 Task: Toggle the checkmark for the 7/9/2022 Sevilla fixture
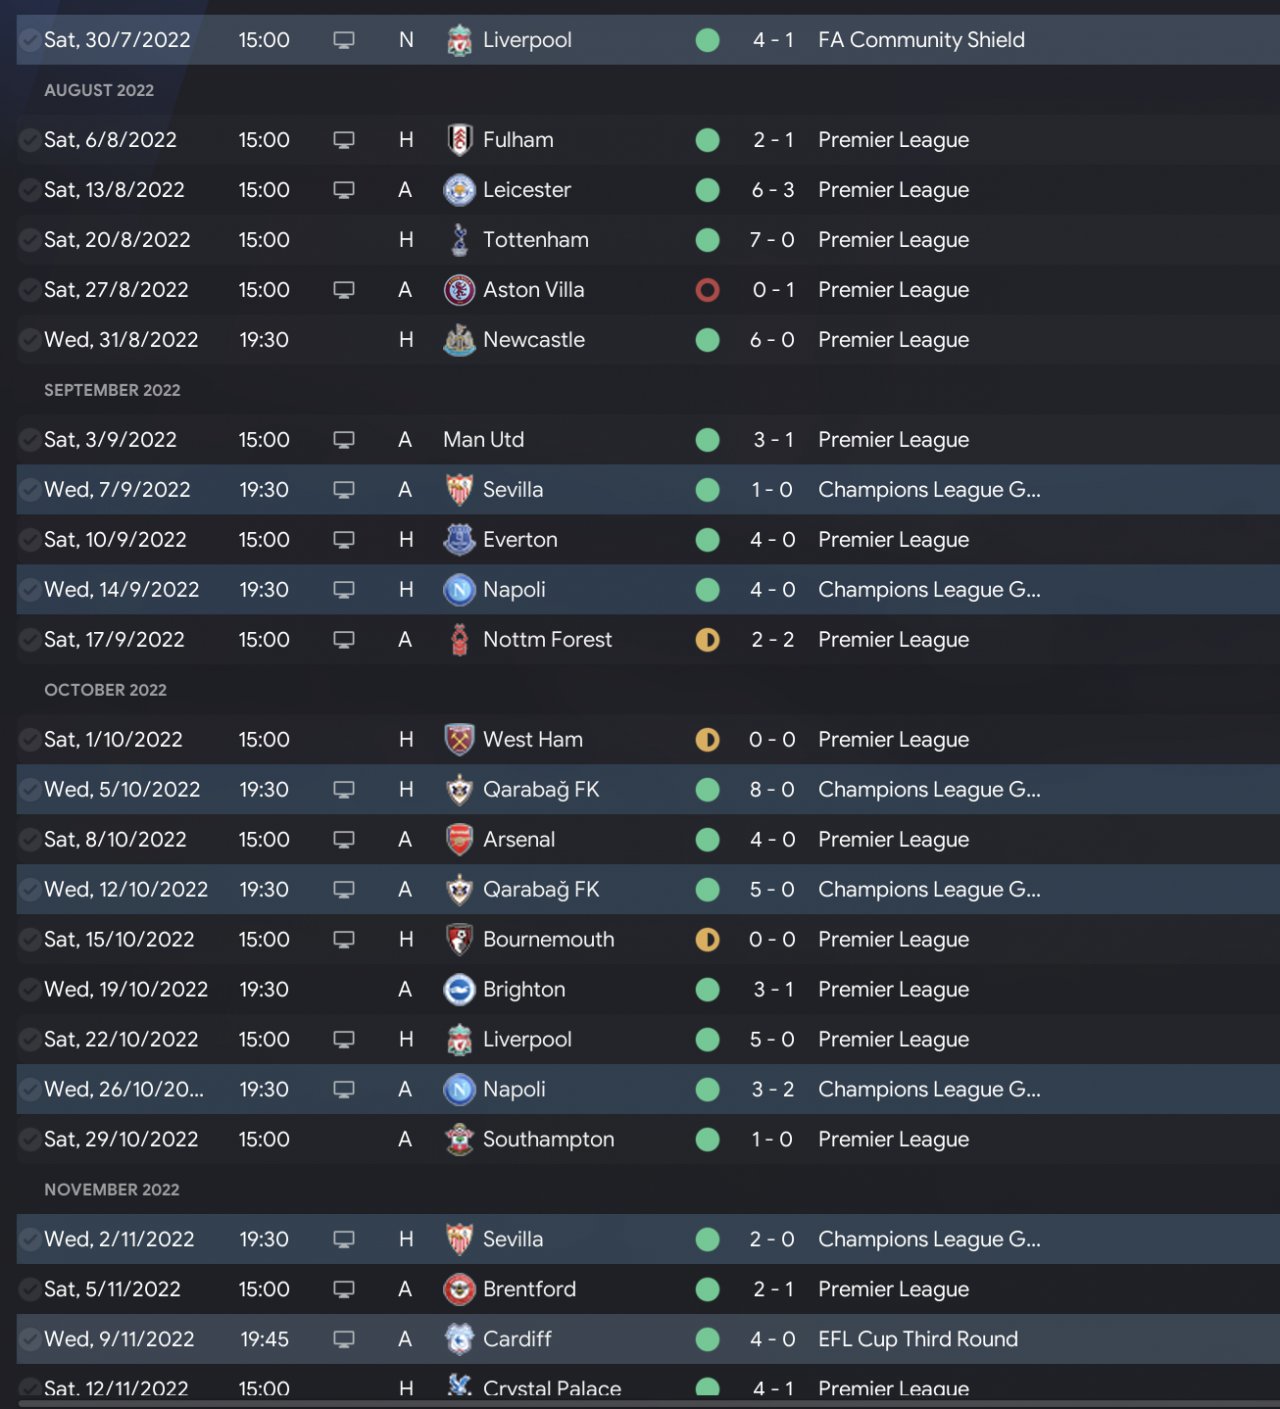pyautogui.click(x=30, y=490)
